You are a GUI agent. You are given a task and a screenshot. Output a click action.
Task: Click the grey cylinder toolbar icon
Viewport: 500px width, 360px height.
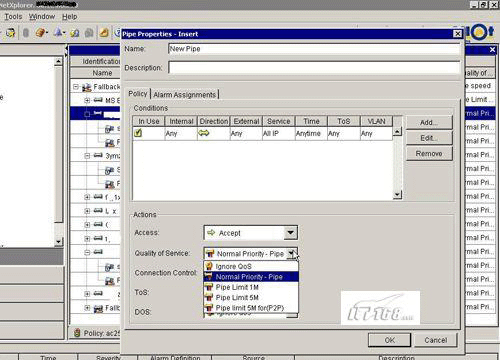click(26, 33)
